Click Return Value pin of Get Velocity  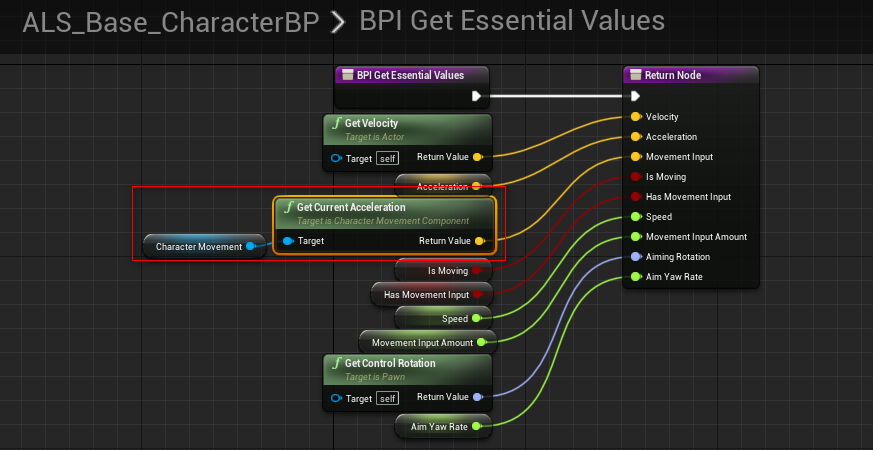coord(478,157)
